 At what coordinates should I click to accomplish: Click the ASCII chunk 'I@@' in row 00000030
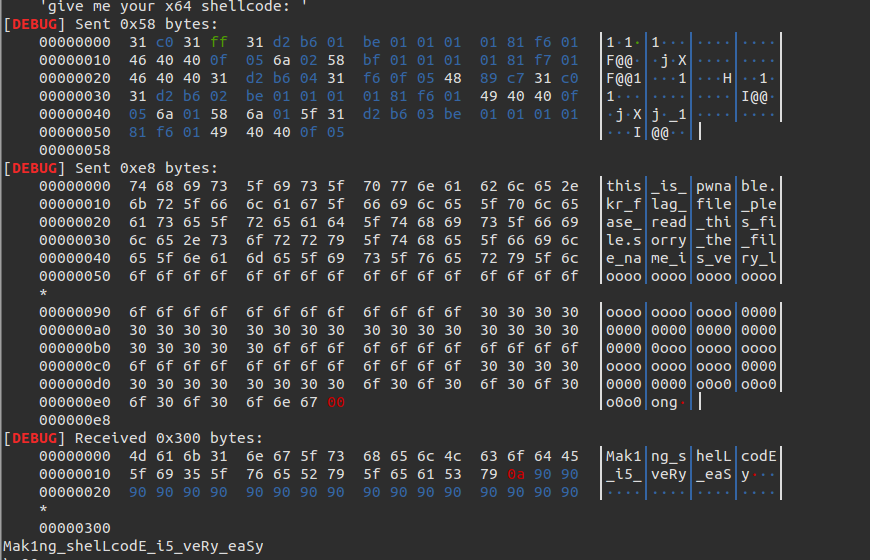(754, 97)
